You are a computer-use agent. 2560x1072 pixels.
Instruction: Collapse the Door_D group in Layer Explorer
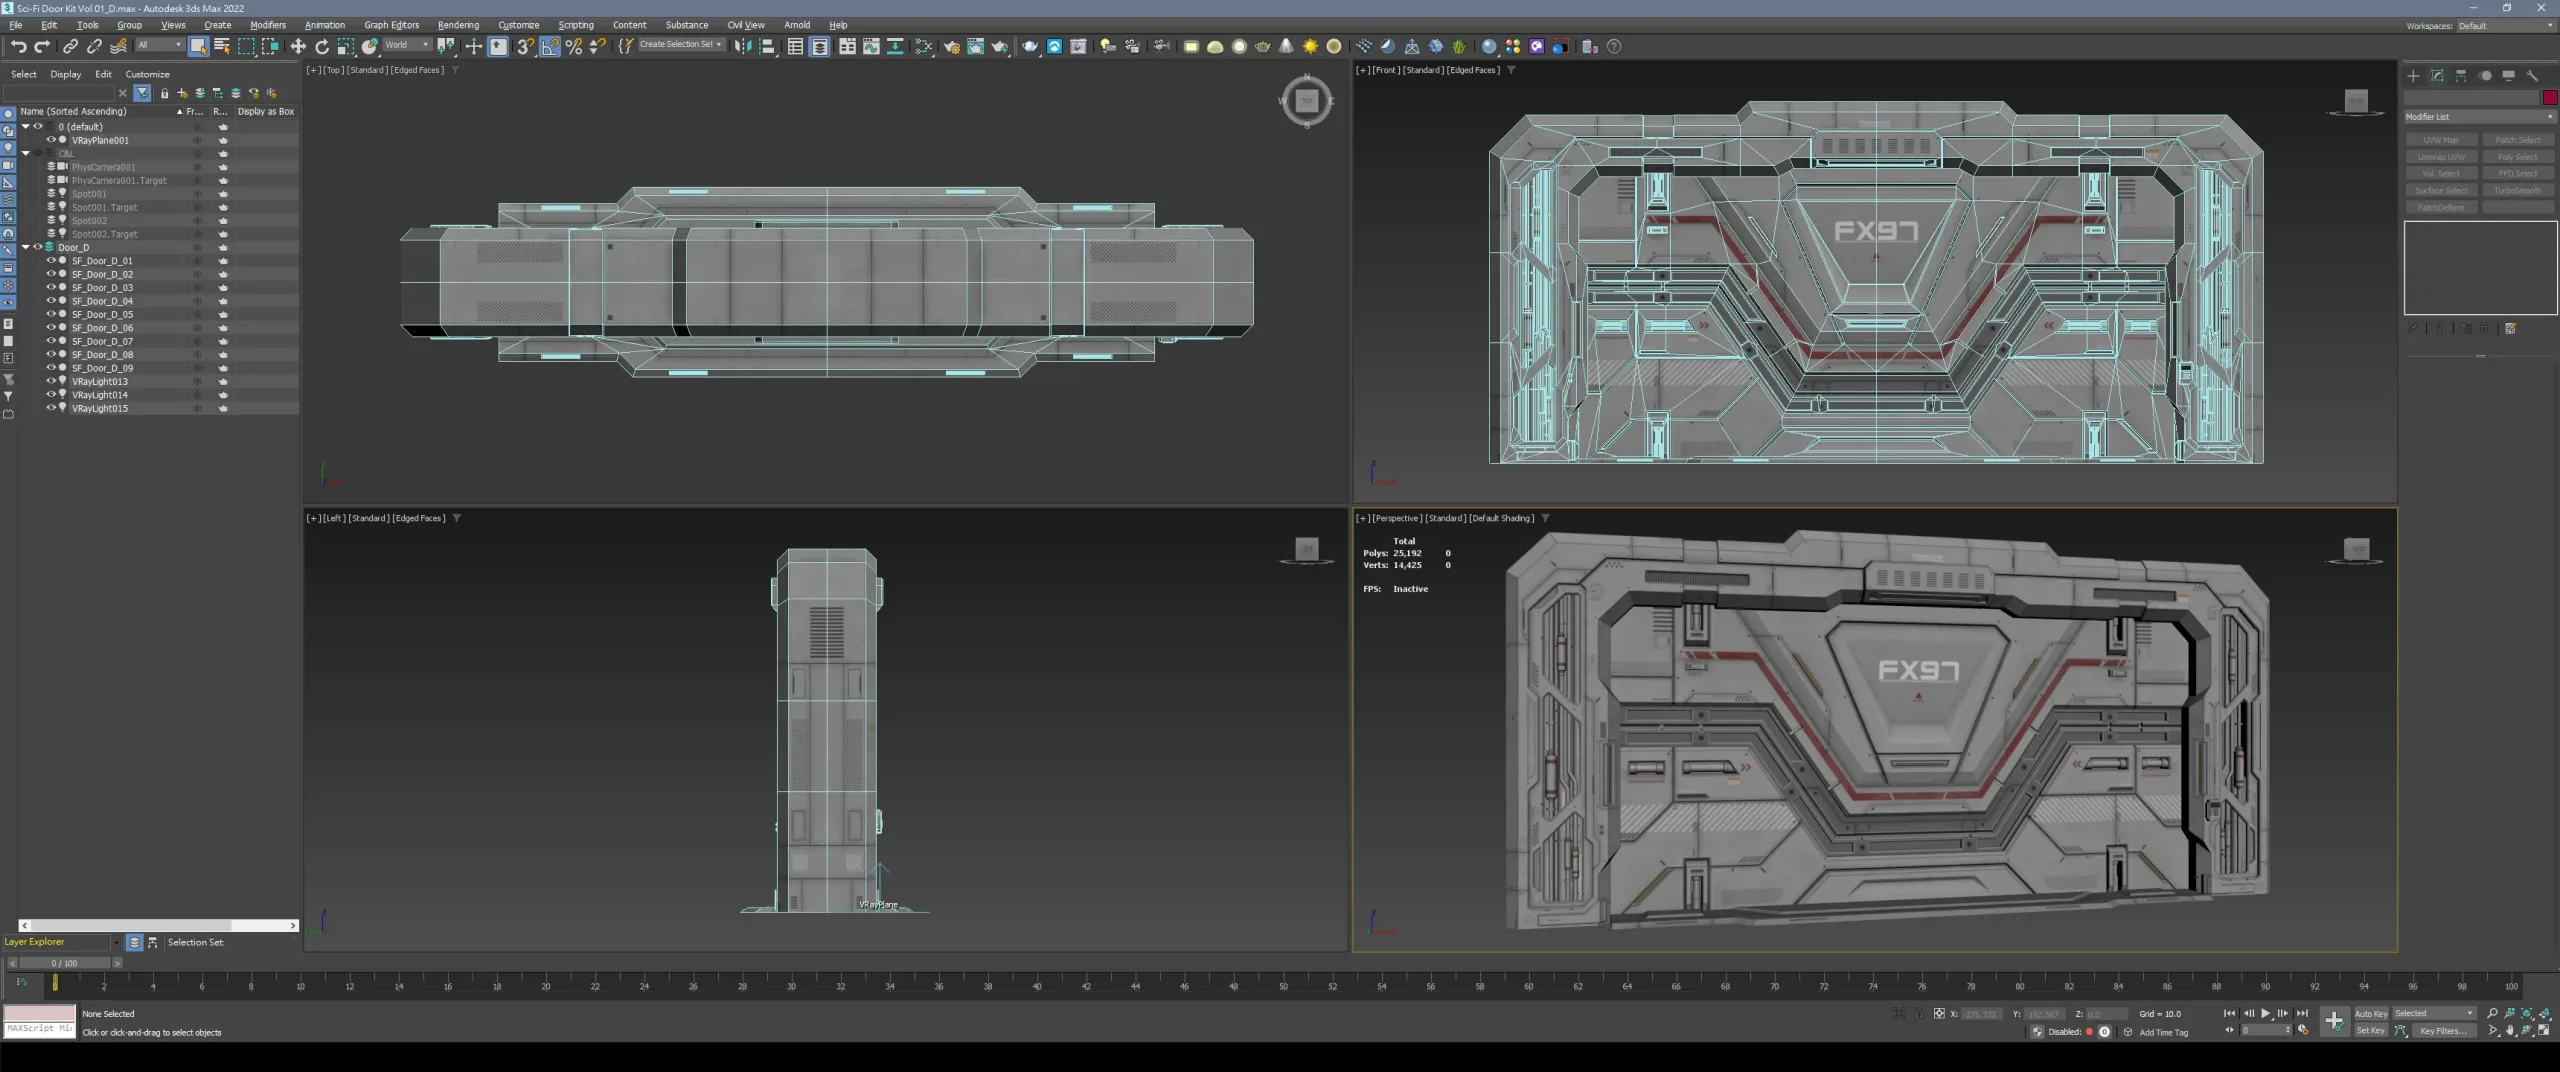24,247
